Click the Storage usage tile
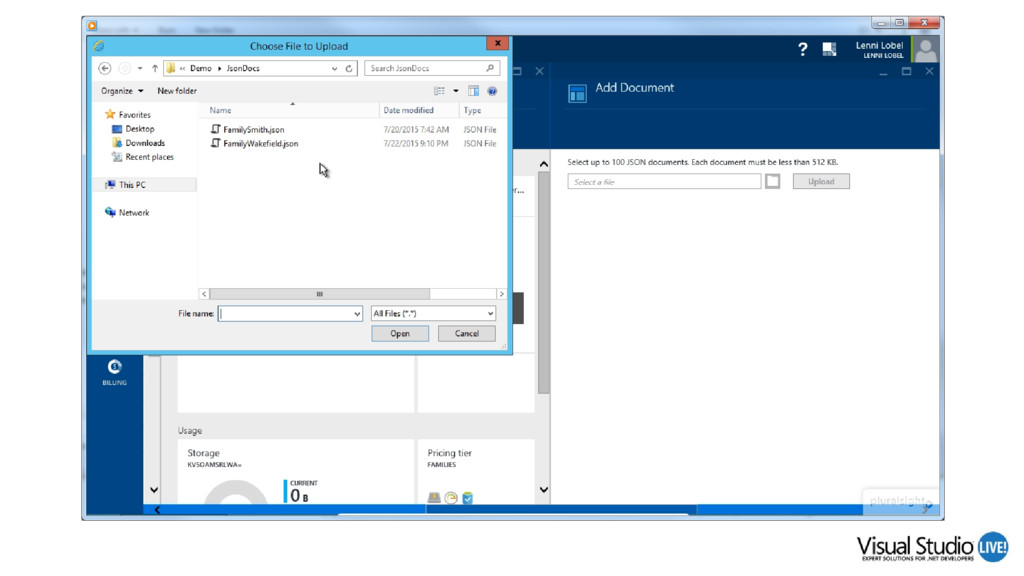Image resolution: width=1024 pixels, height=576 pixels. point(296,472)
